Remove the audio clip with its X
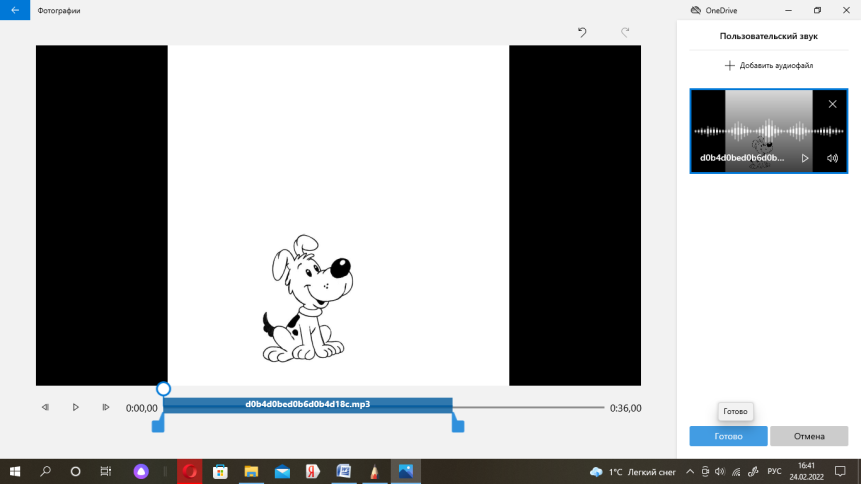 832,104
